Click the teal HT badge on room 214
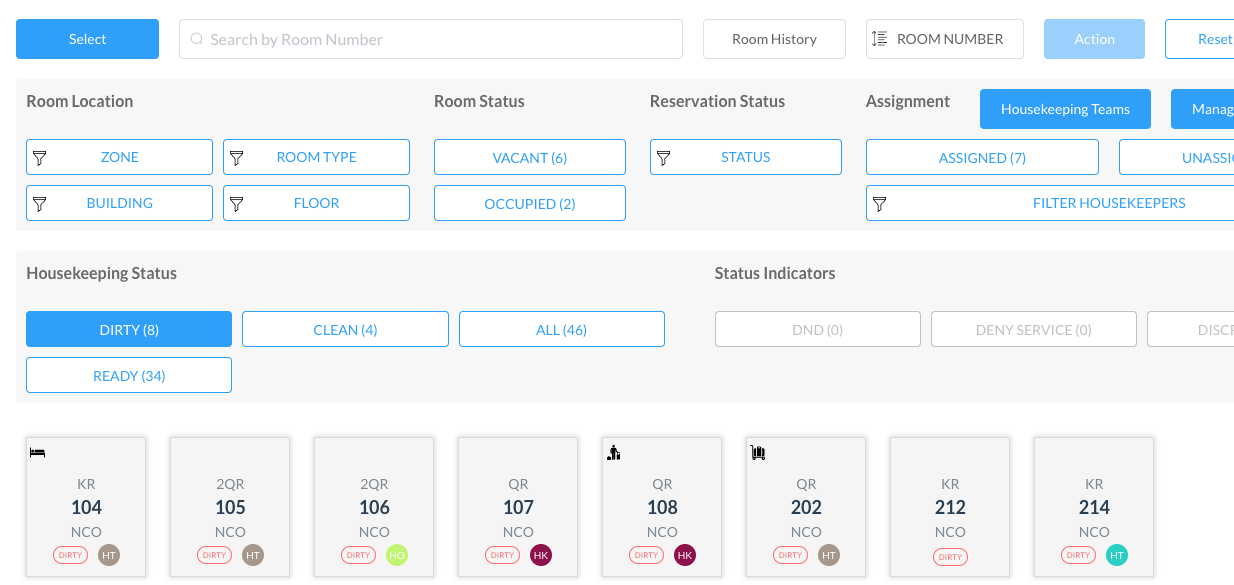This screenshot has width=1234, height=585. [x=1116, y=555]
